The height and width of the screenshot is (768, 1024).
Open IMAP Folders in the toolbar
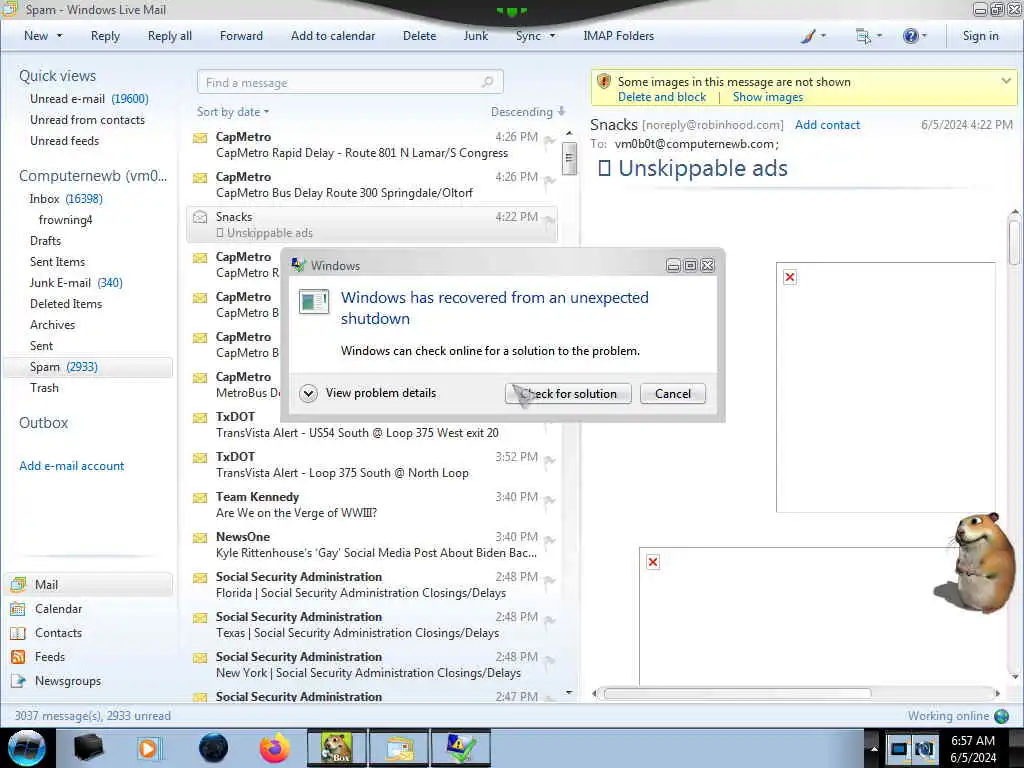click(x=618, y=36)
